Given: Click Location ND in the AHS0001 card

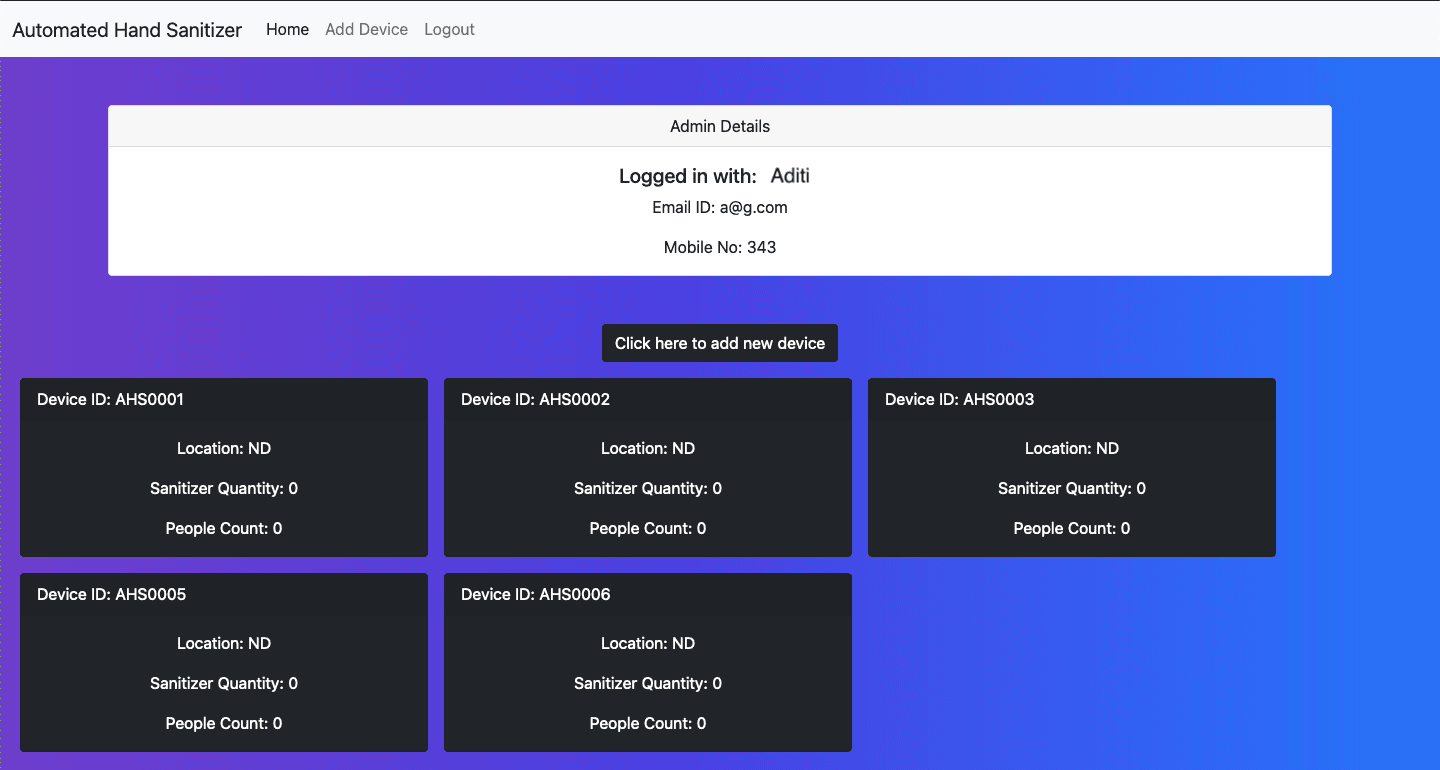Looking at the screenshot, I should tap(224, 449).
